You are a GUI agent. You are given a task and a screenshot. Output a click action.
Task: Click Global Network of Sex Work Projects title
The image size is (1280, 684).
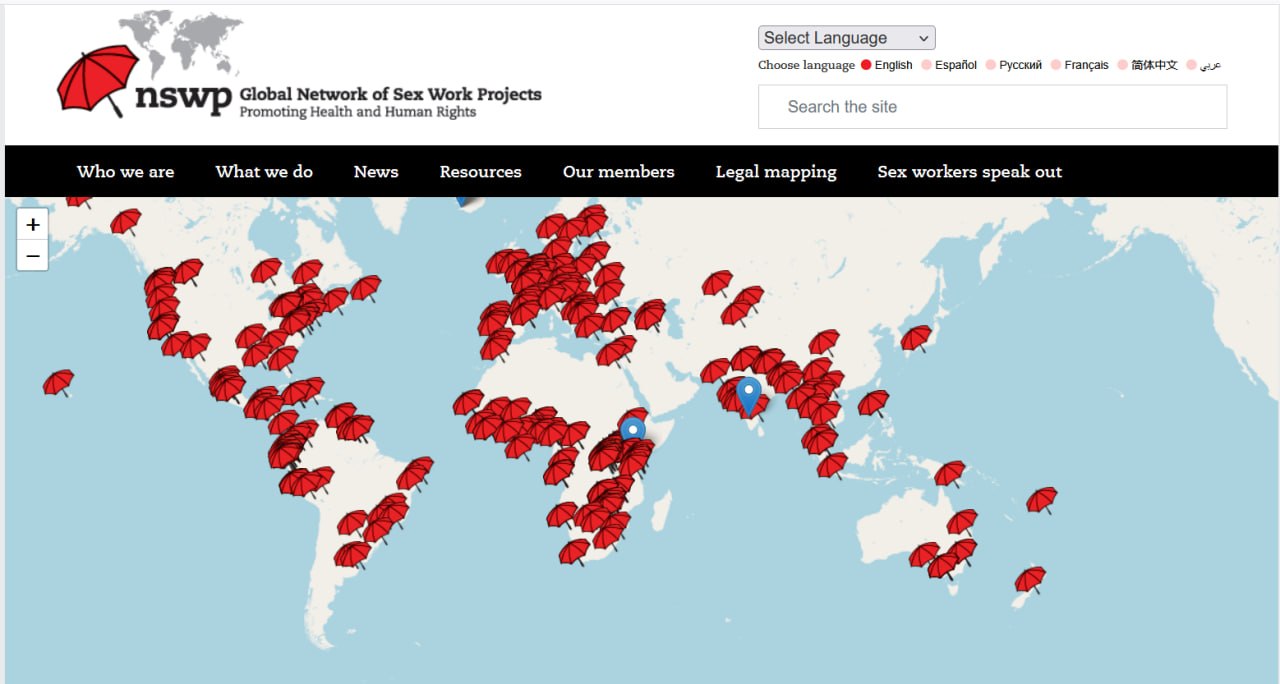(390, 95)
